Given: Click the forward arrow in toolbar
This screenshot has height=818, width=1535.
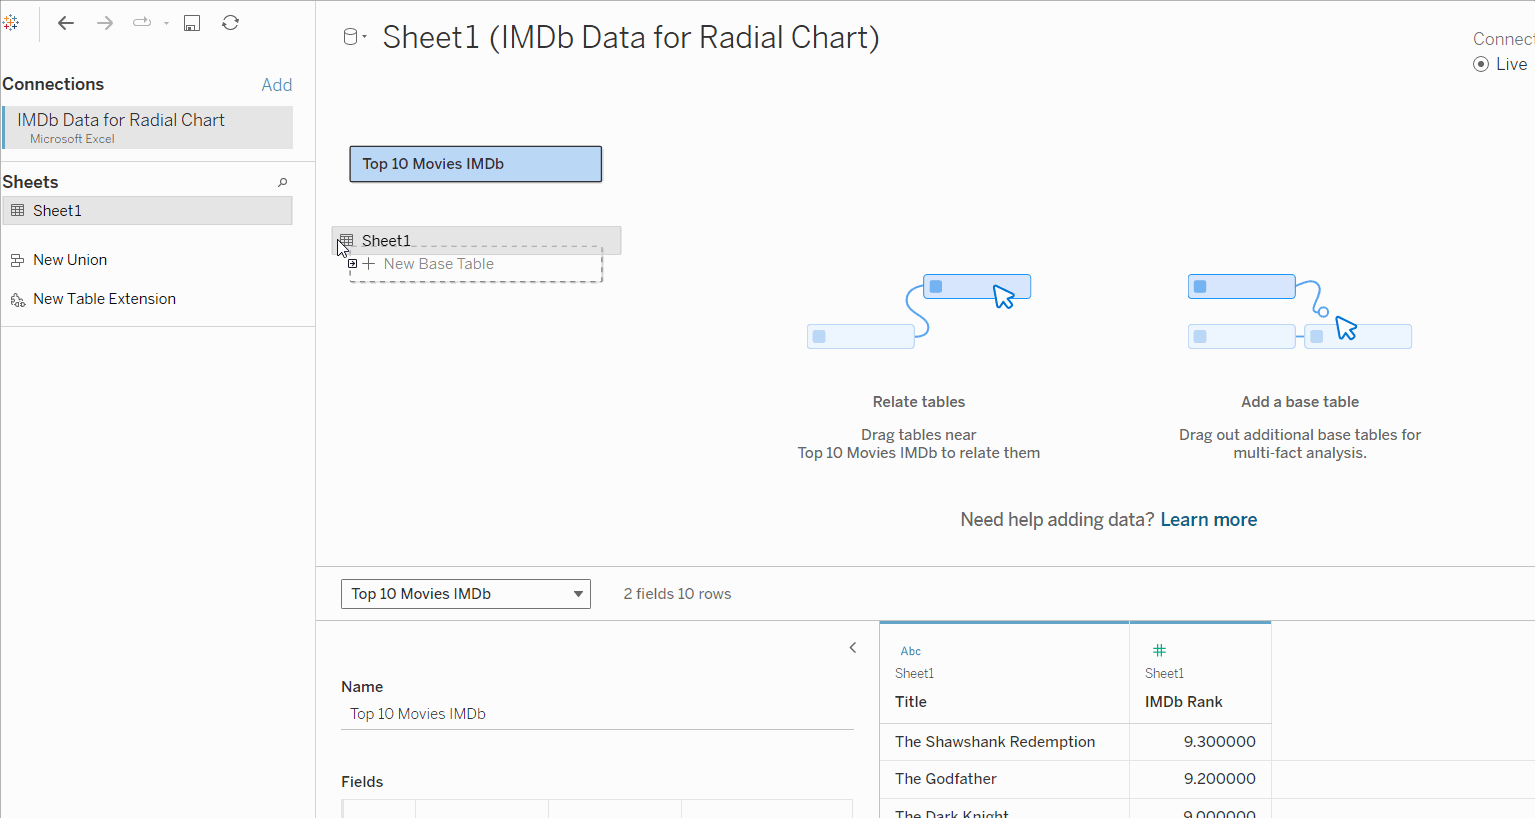Looking at the screenshot, I should tap(105, 23).
